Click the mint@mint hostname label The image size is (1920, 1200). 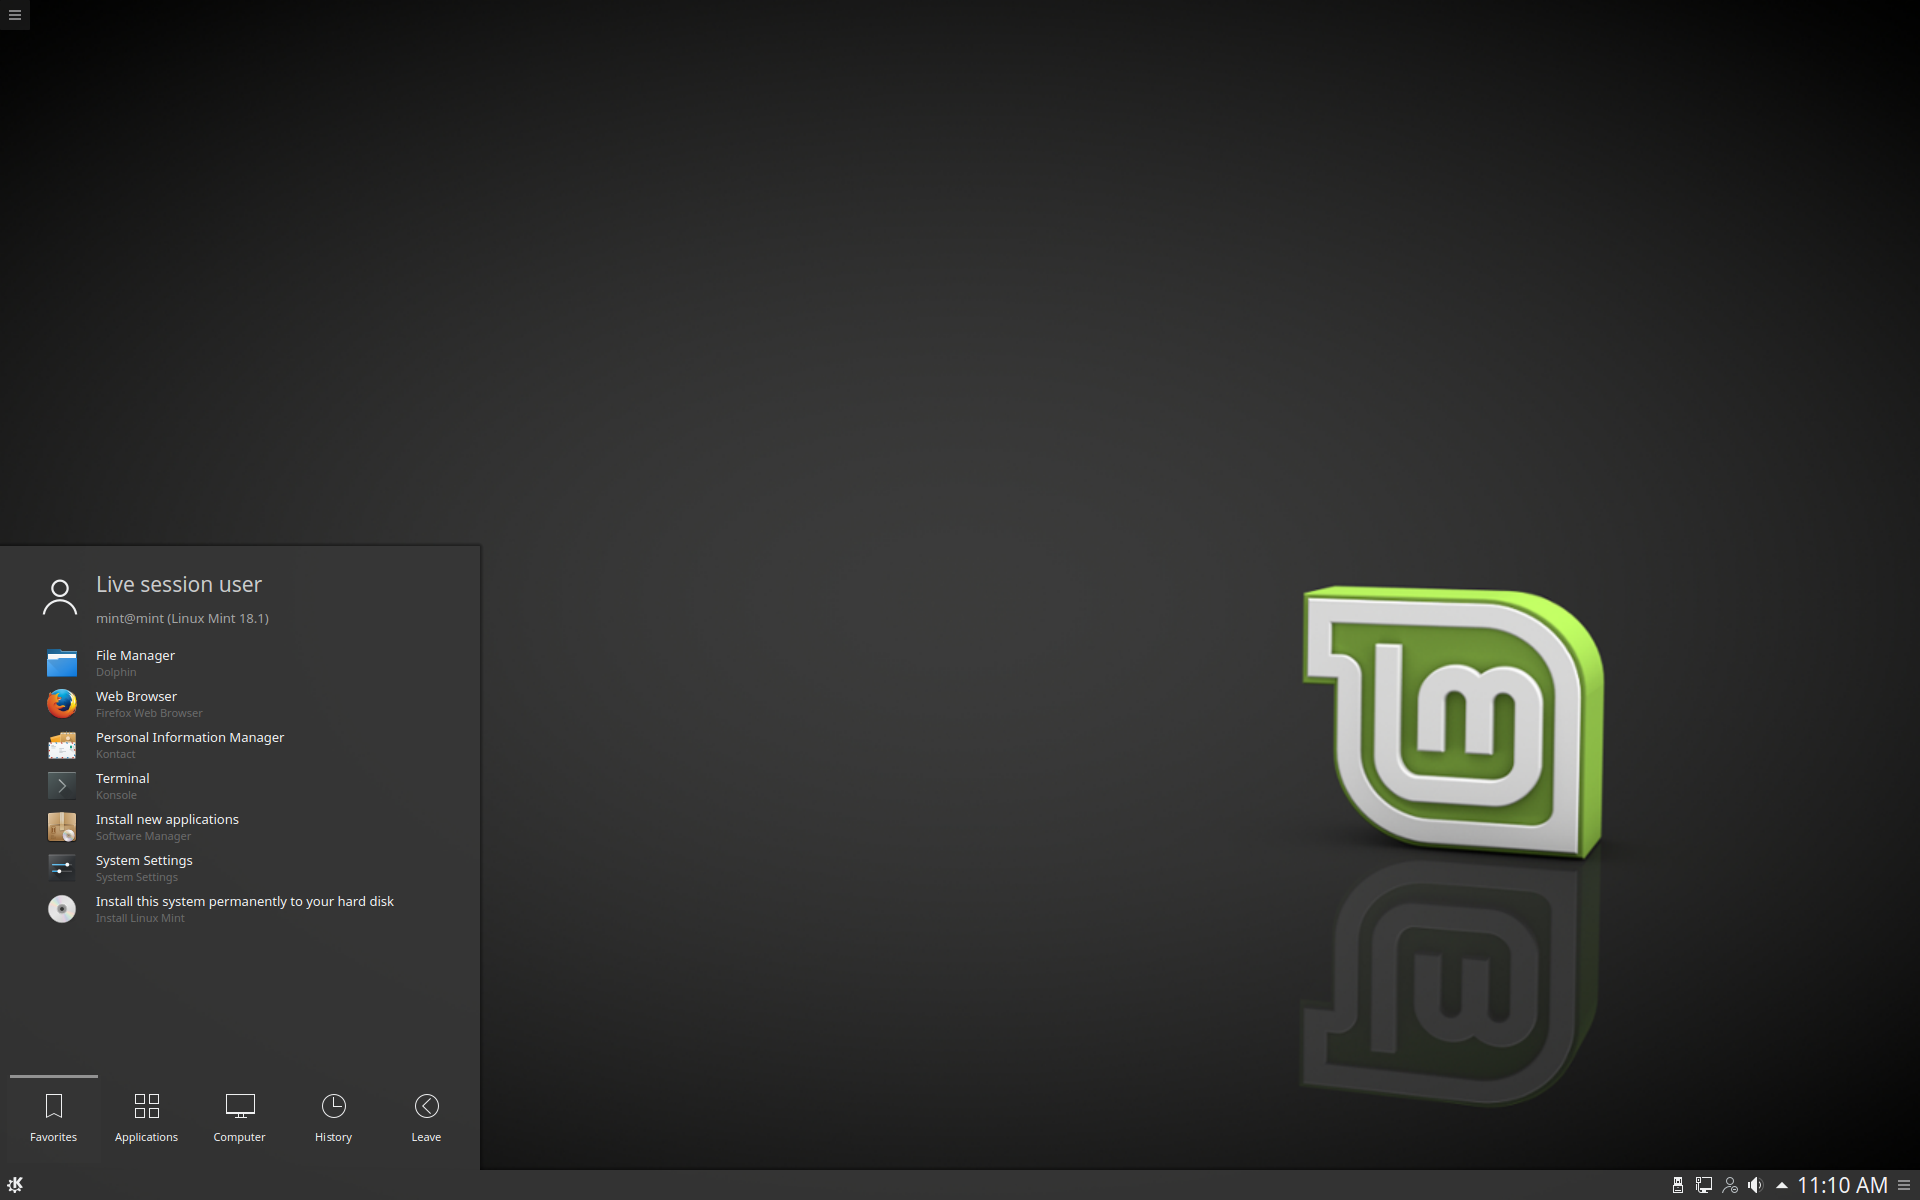pos(180,618)
